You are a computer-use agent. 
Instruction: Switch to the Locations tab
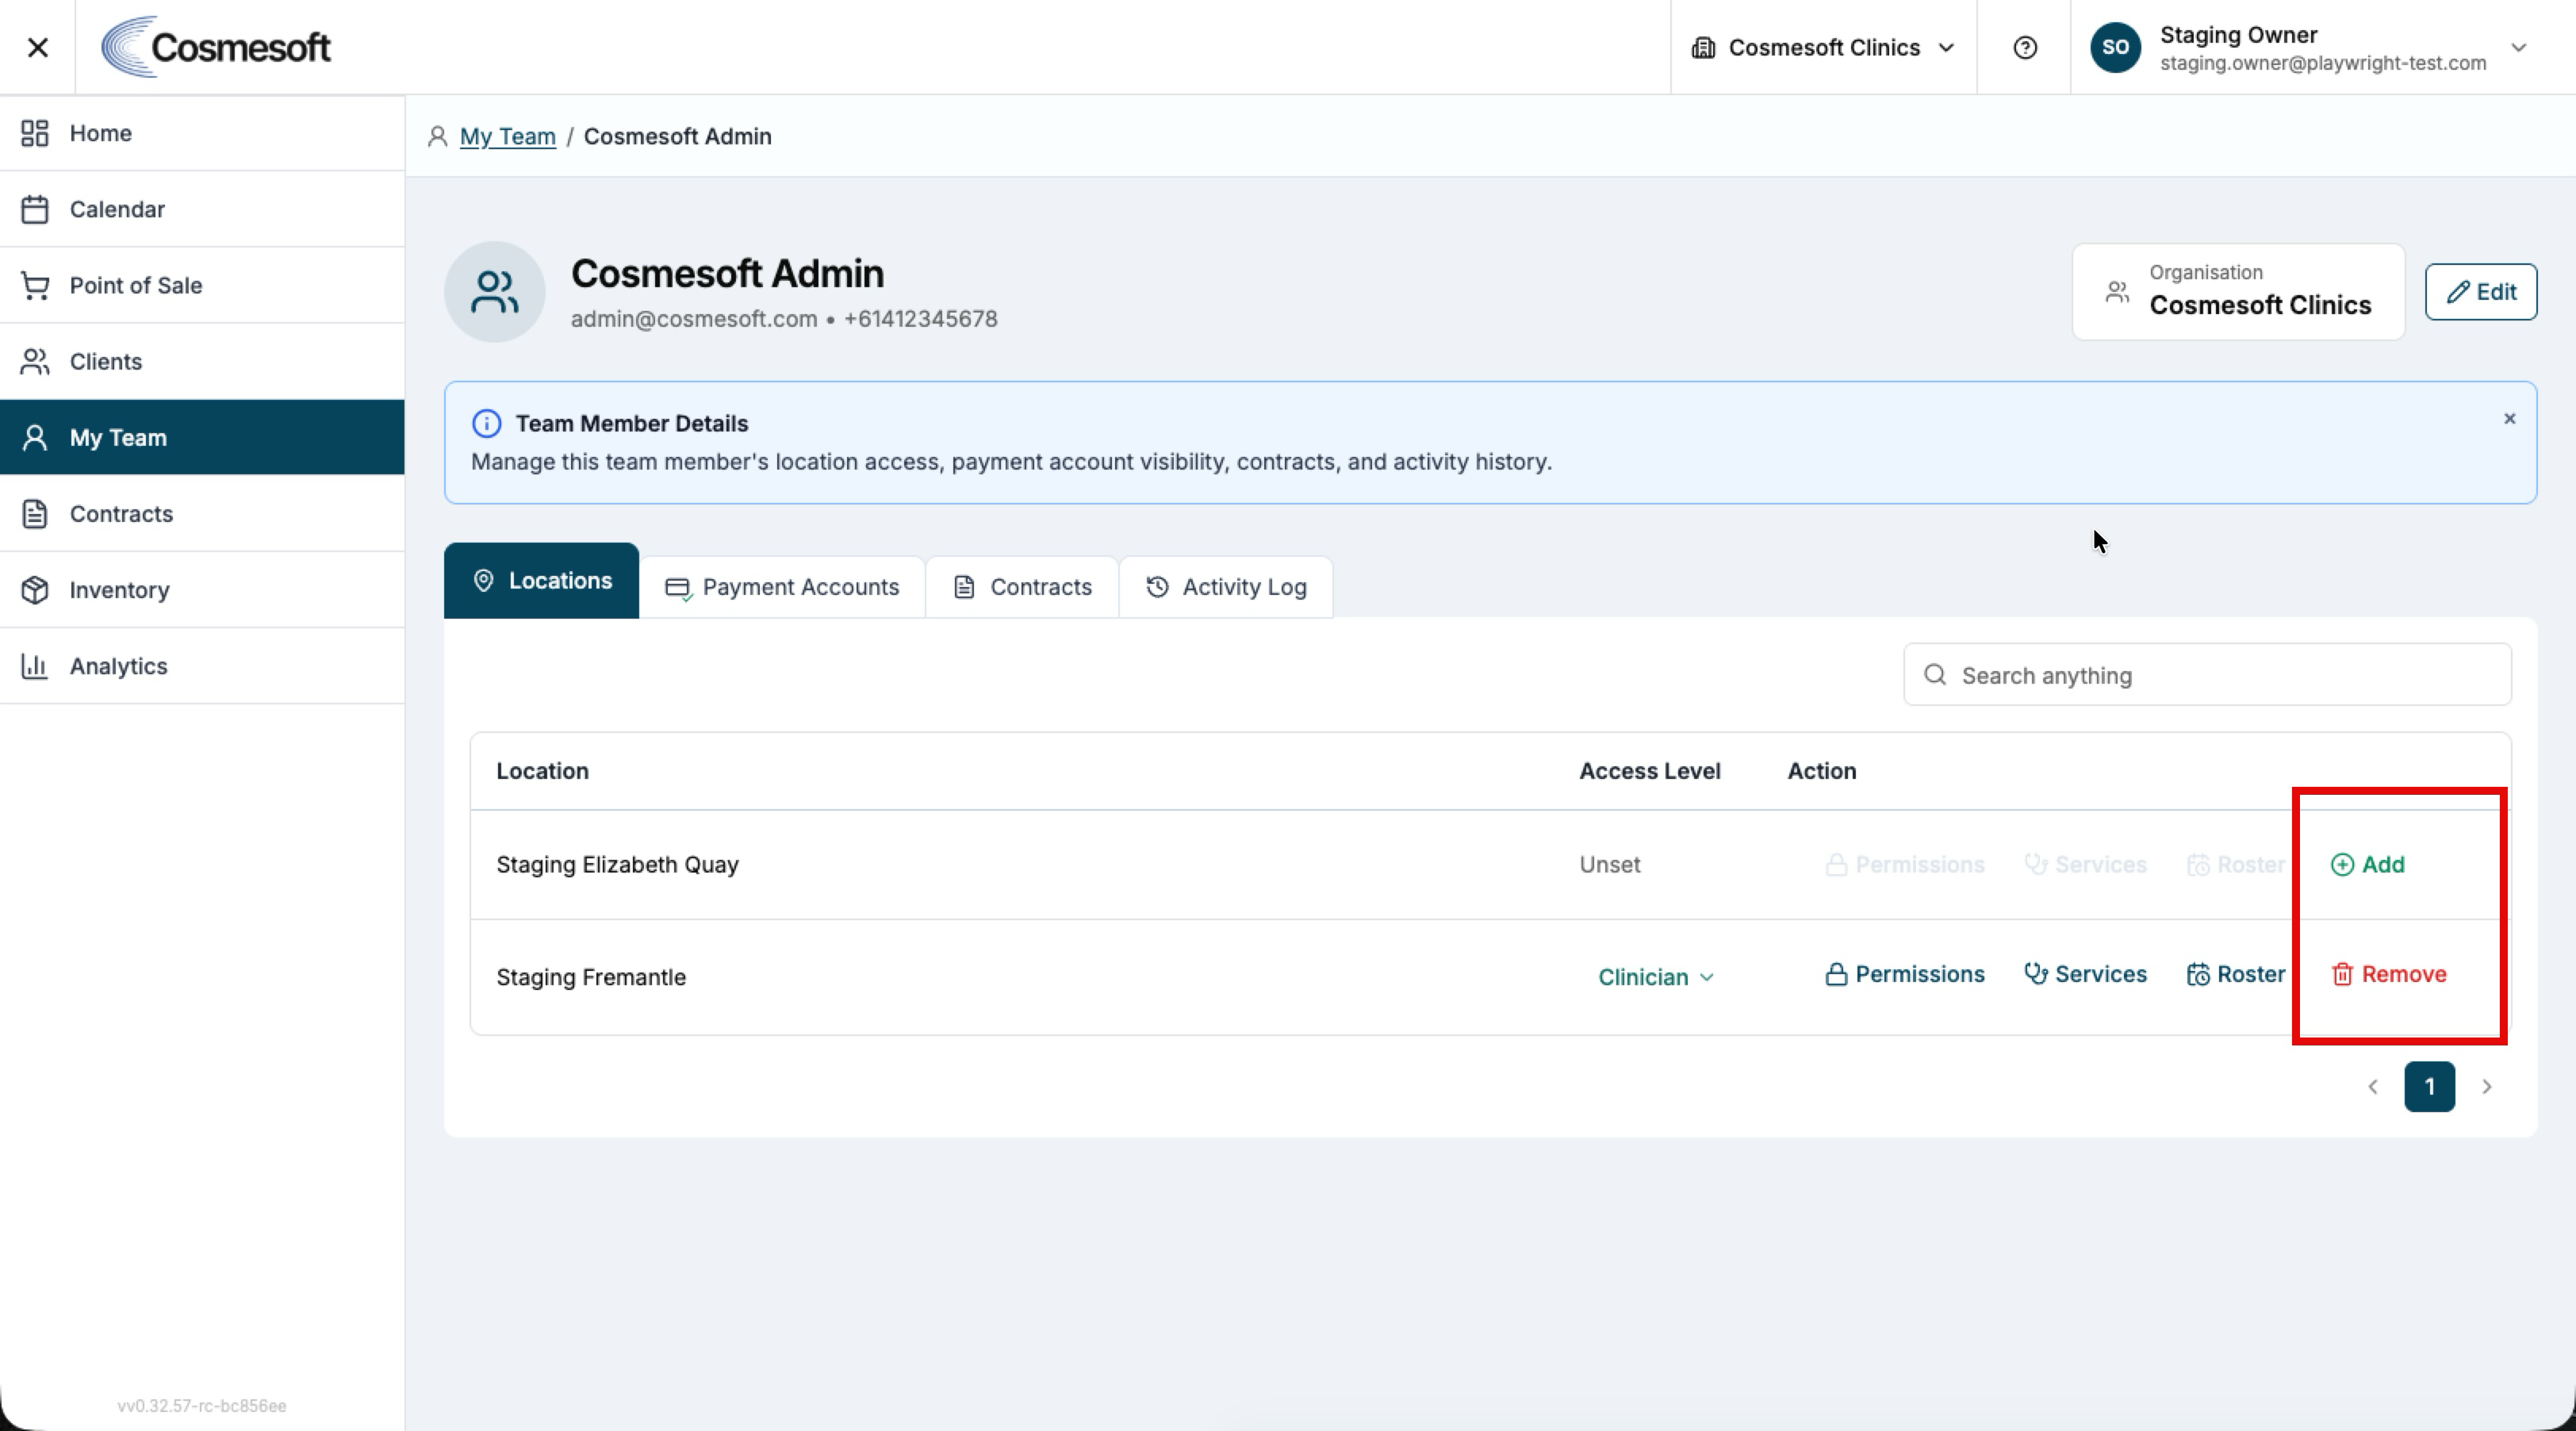tap(541, 581)
